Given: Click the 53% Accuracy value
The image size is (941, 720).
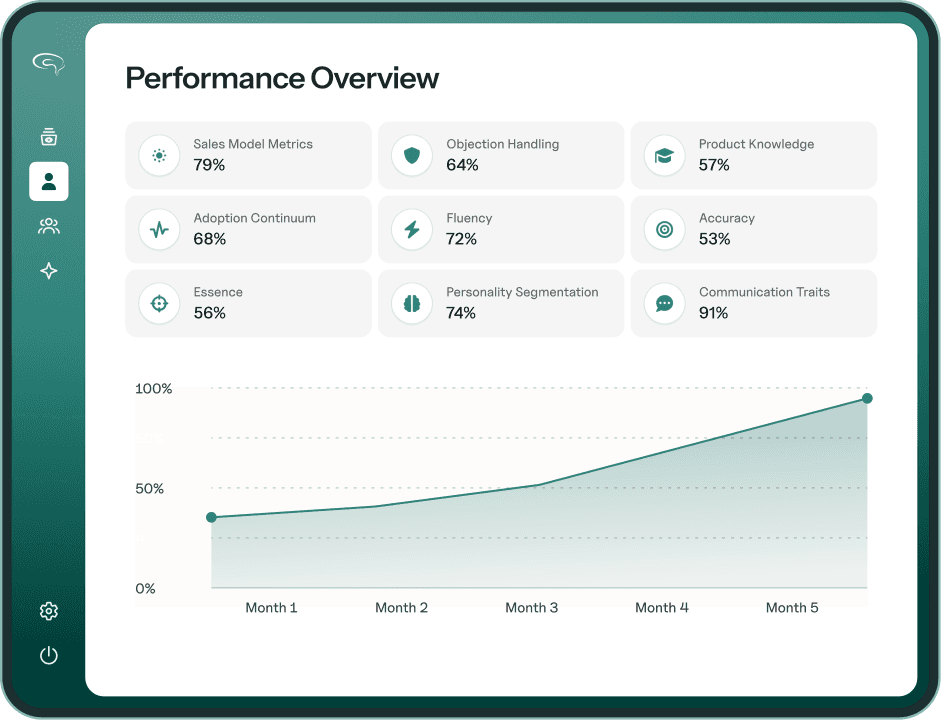Looking at the screenshot, I should 715,239.
